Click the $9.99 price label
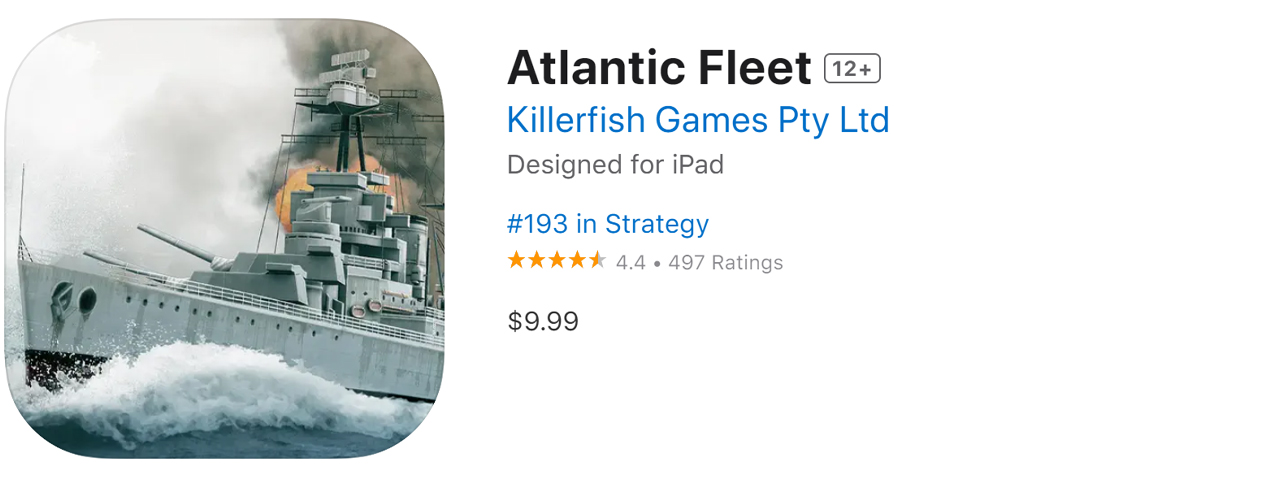Image resolution: width=1280 pixels, height=477 pixels. point(543,321)
